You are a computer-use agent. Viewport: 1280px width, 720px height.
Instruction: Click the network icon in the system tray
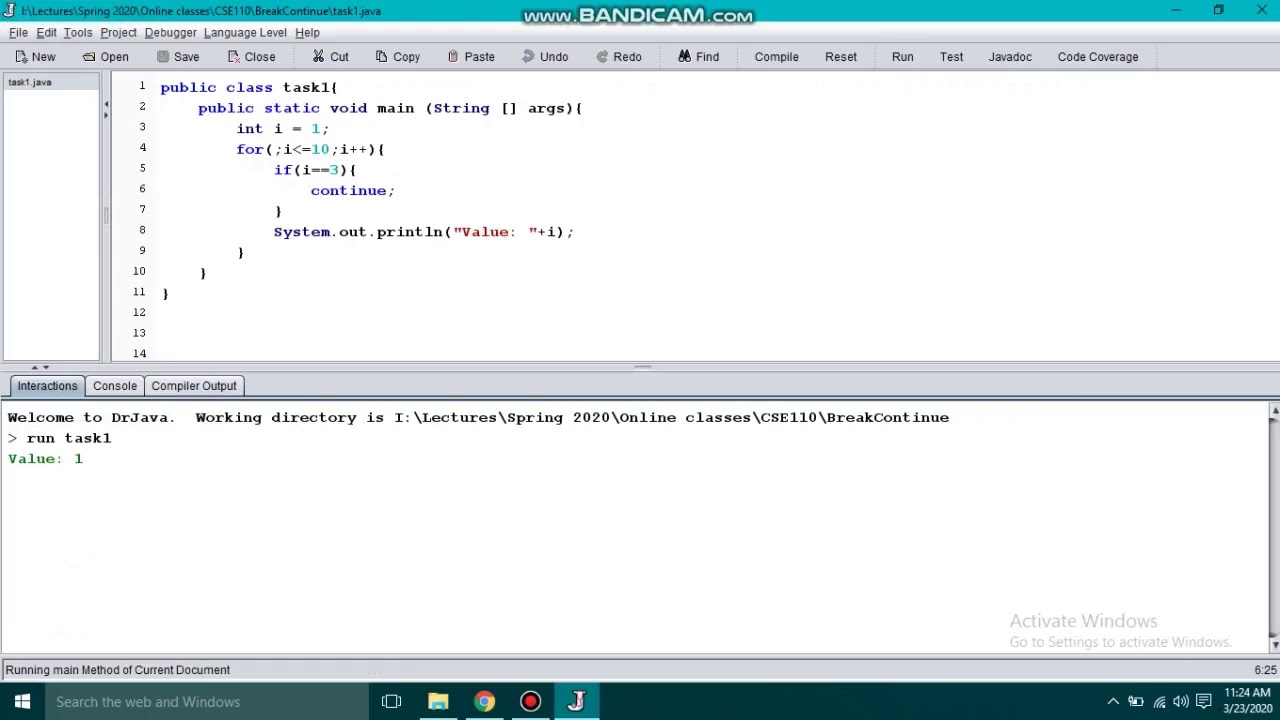pos(1159,702)
